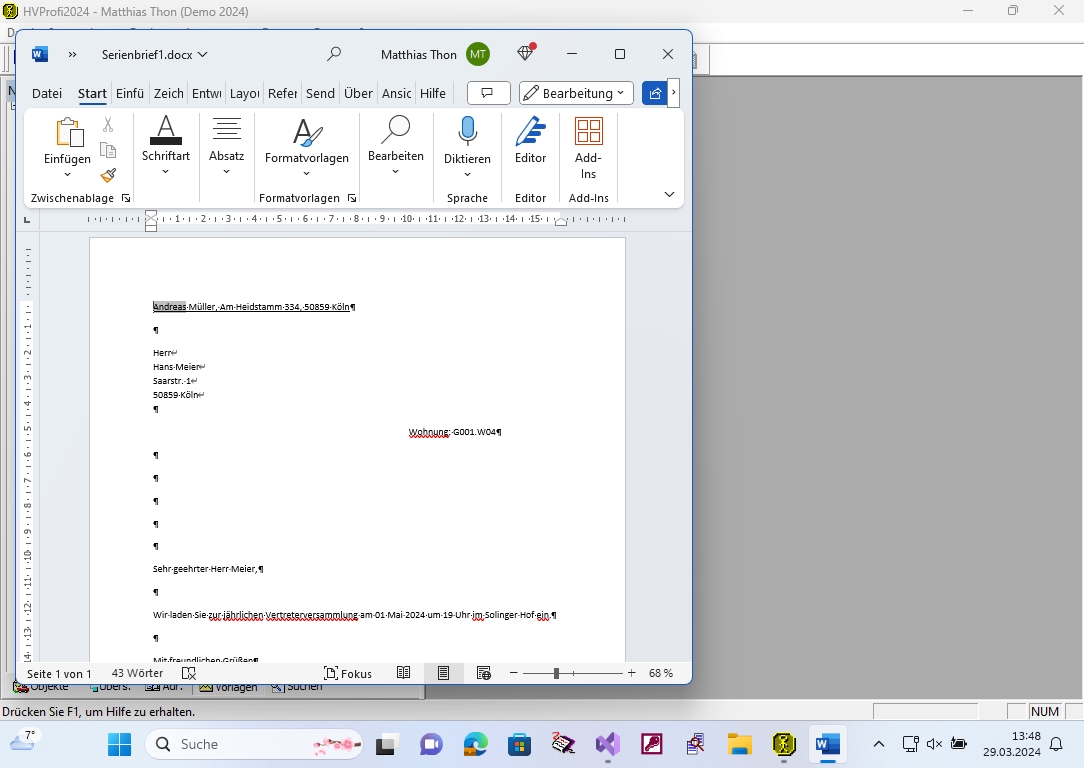Click the Hans Meier address line
This screenshot has height=768, width=1084.
pyautogui.click(x=179, y=367)
